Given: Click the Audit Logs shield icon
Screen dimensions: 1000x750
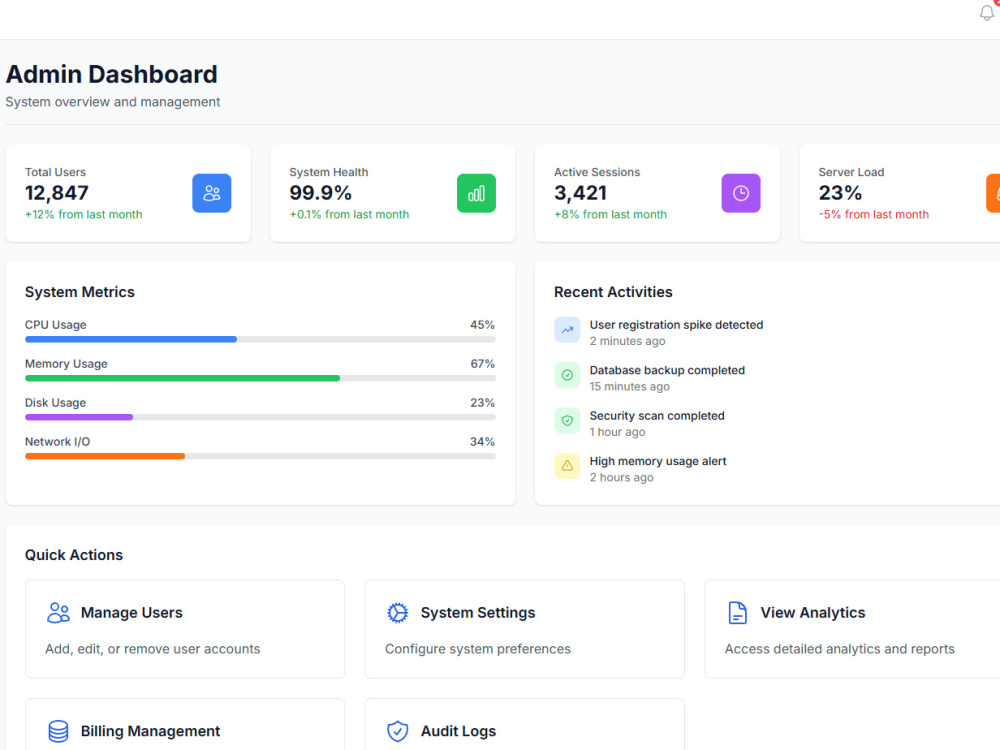Looking at the screenshot, I should tap(397, 731).
